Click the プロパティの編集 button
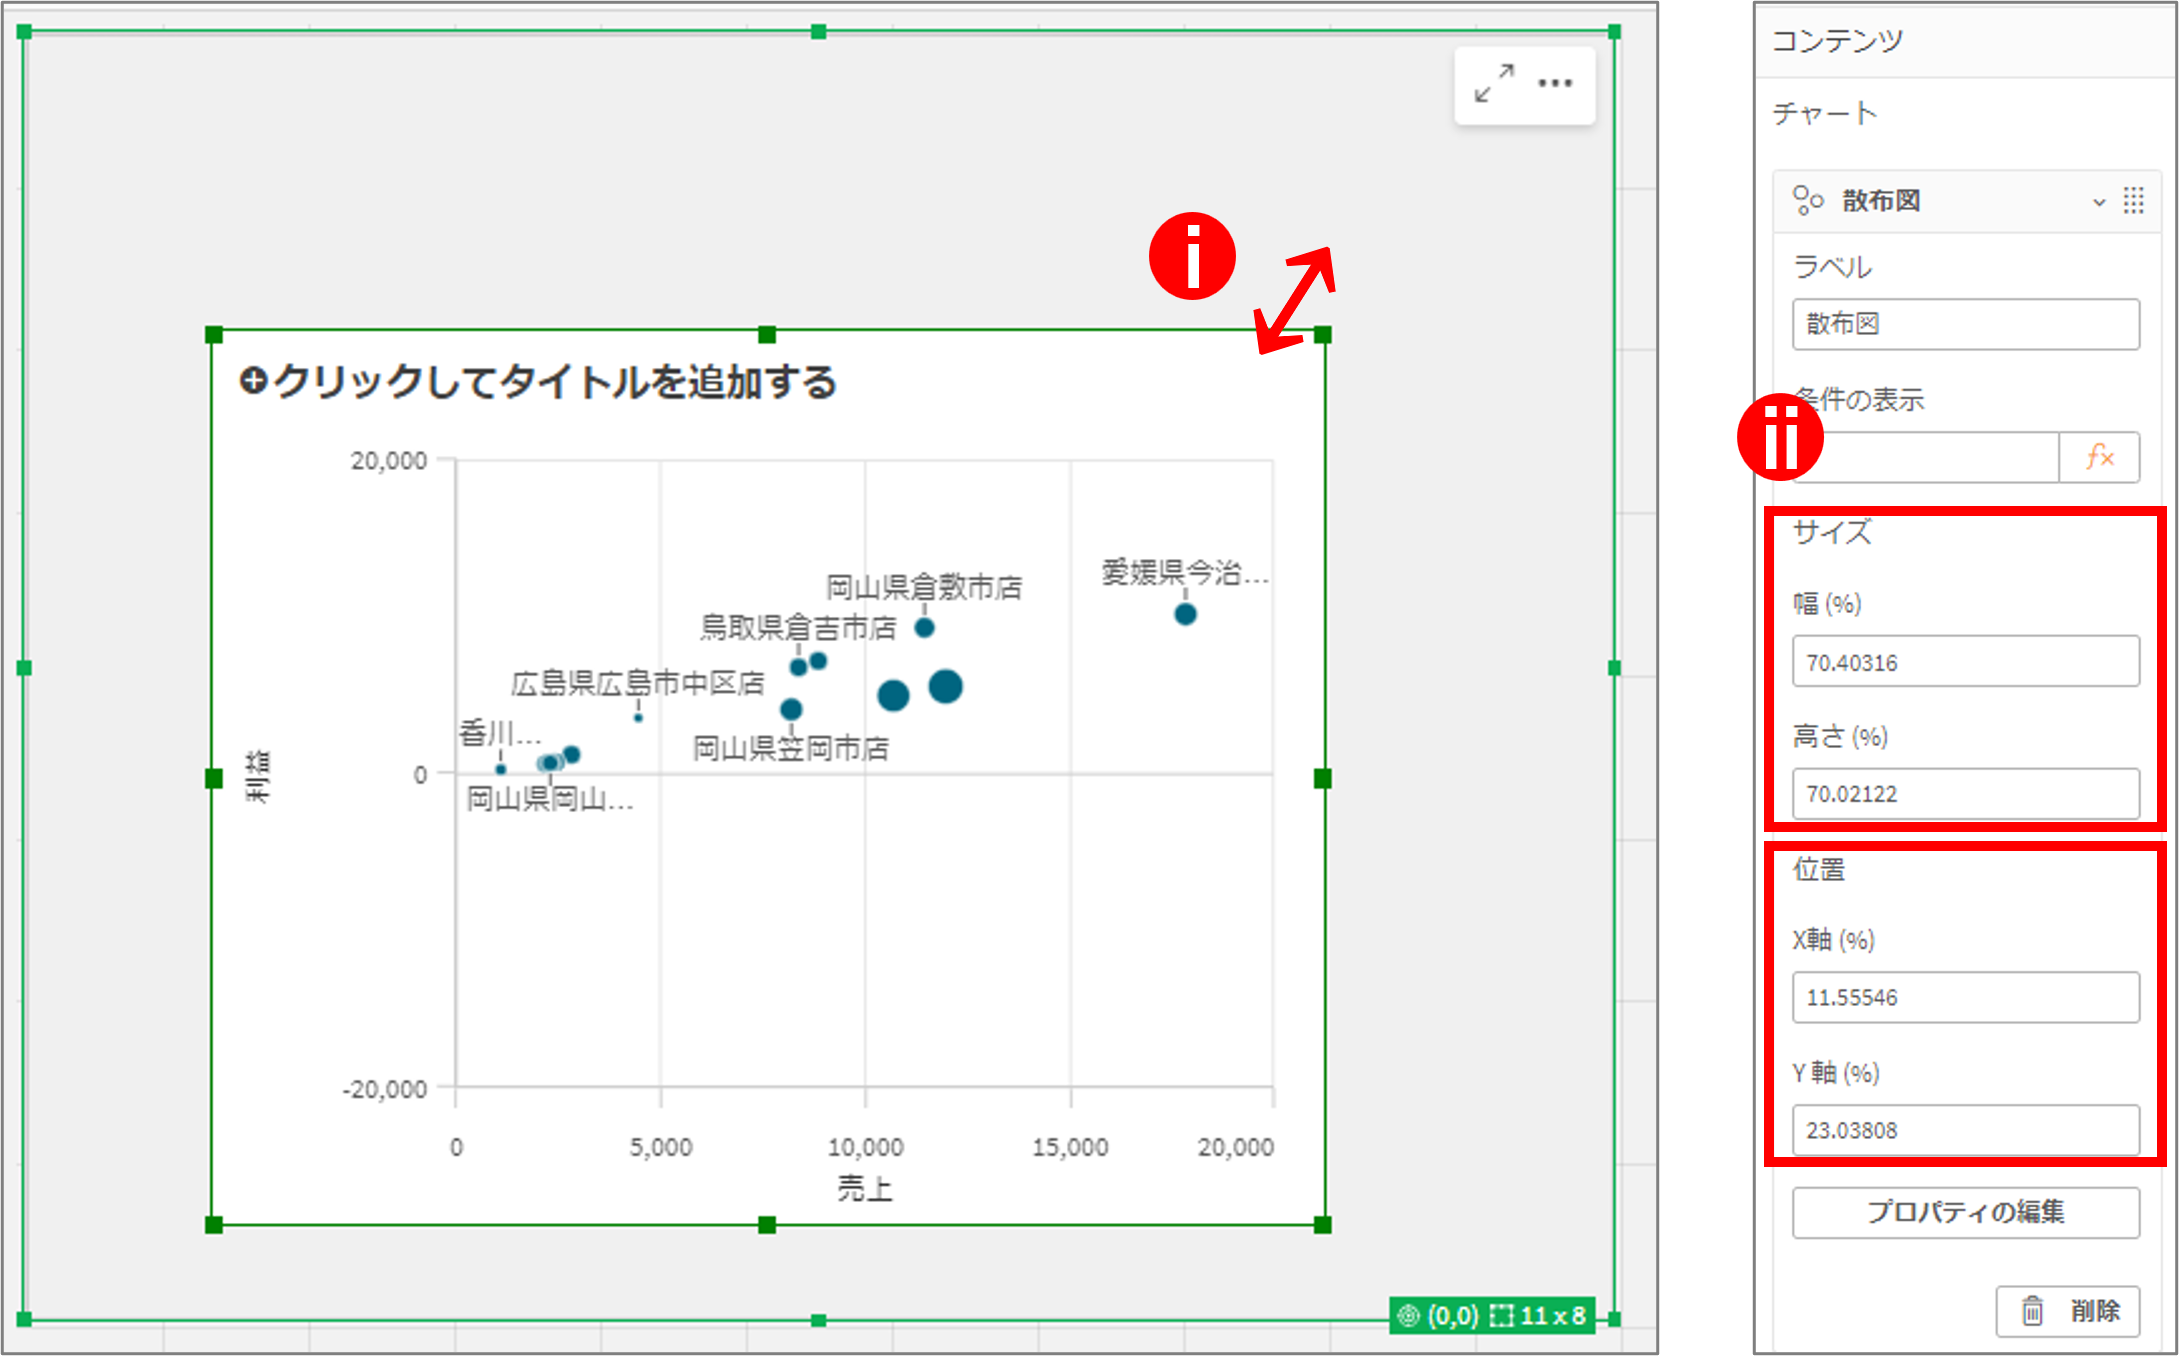Screen dimensions: 2179x1356 click(1965, 1212)
